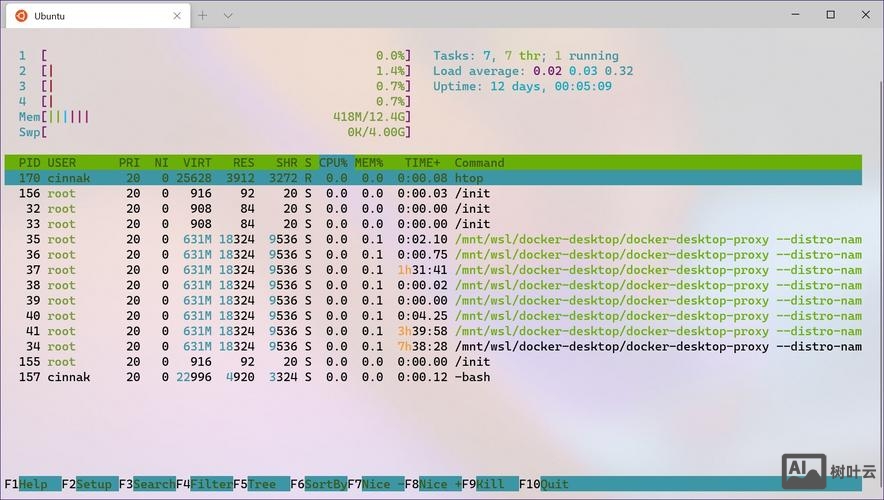Close the Ubuntu terminal tab

175,16
